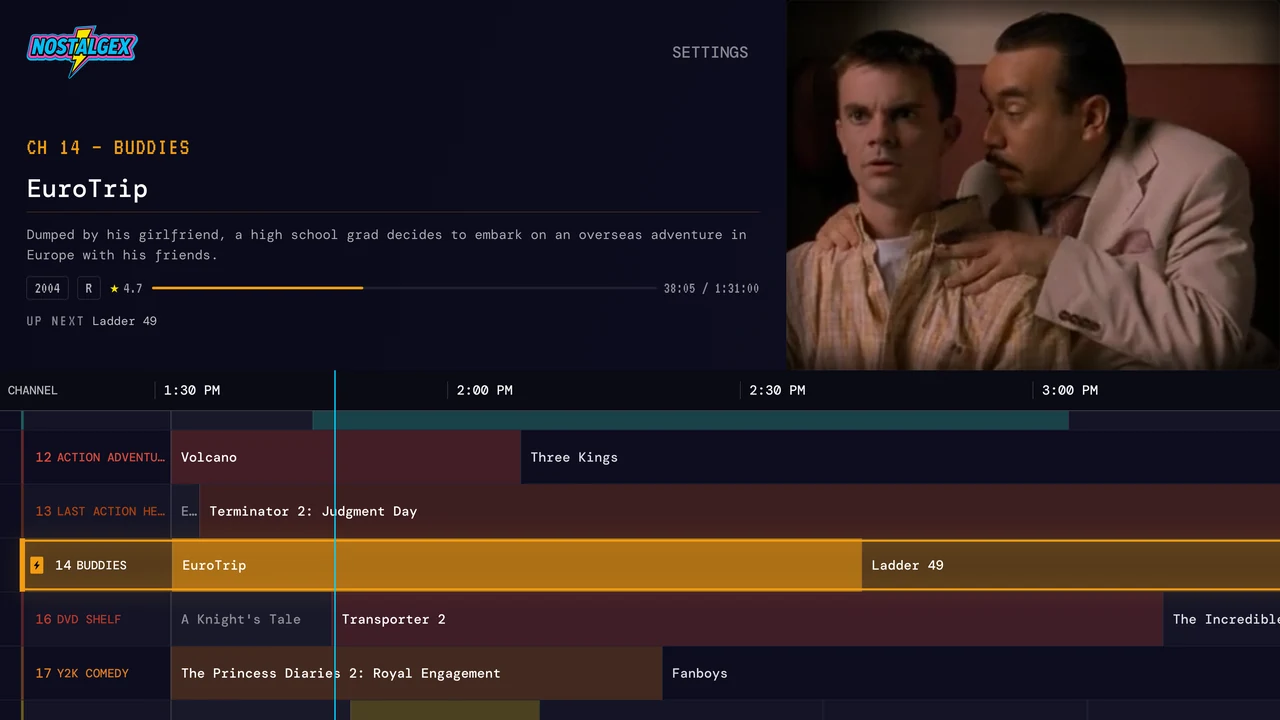Select Transporter 2 on DVD Shelf
The image size is (1280, 720).
pyautogui.click(x=748, y=619)
